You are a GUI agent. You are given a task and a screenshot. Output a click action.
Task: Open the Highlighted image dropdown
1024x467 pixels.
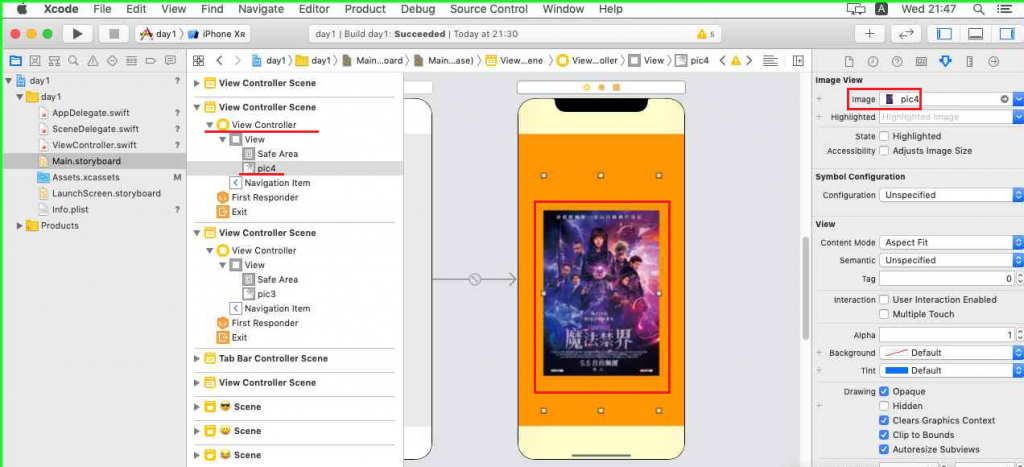1018,117
